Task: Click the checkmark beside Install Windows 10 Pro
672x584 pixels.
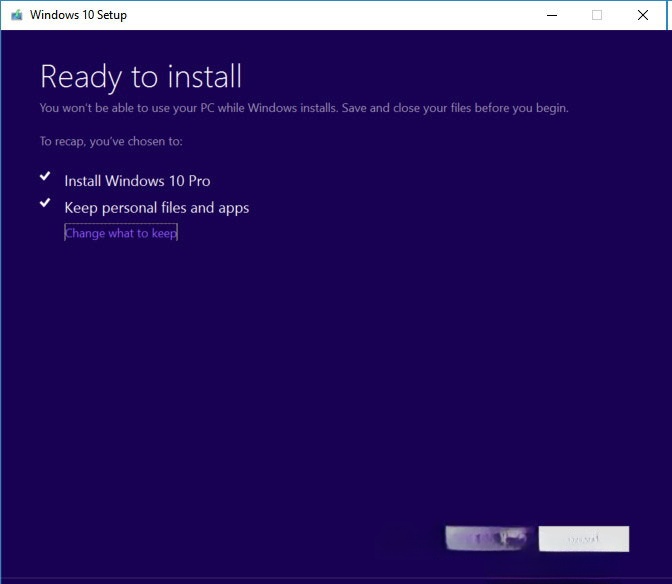Action: click(x=45, y=176)
